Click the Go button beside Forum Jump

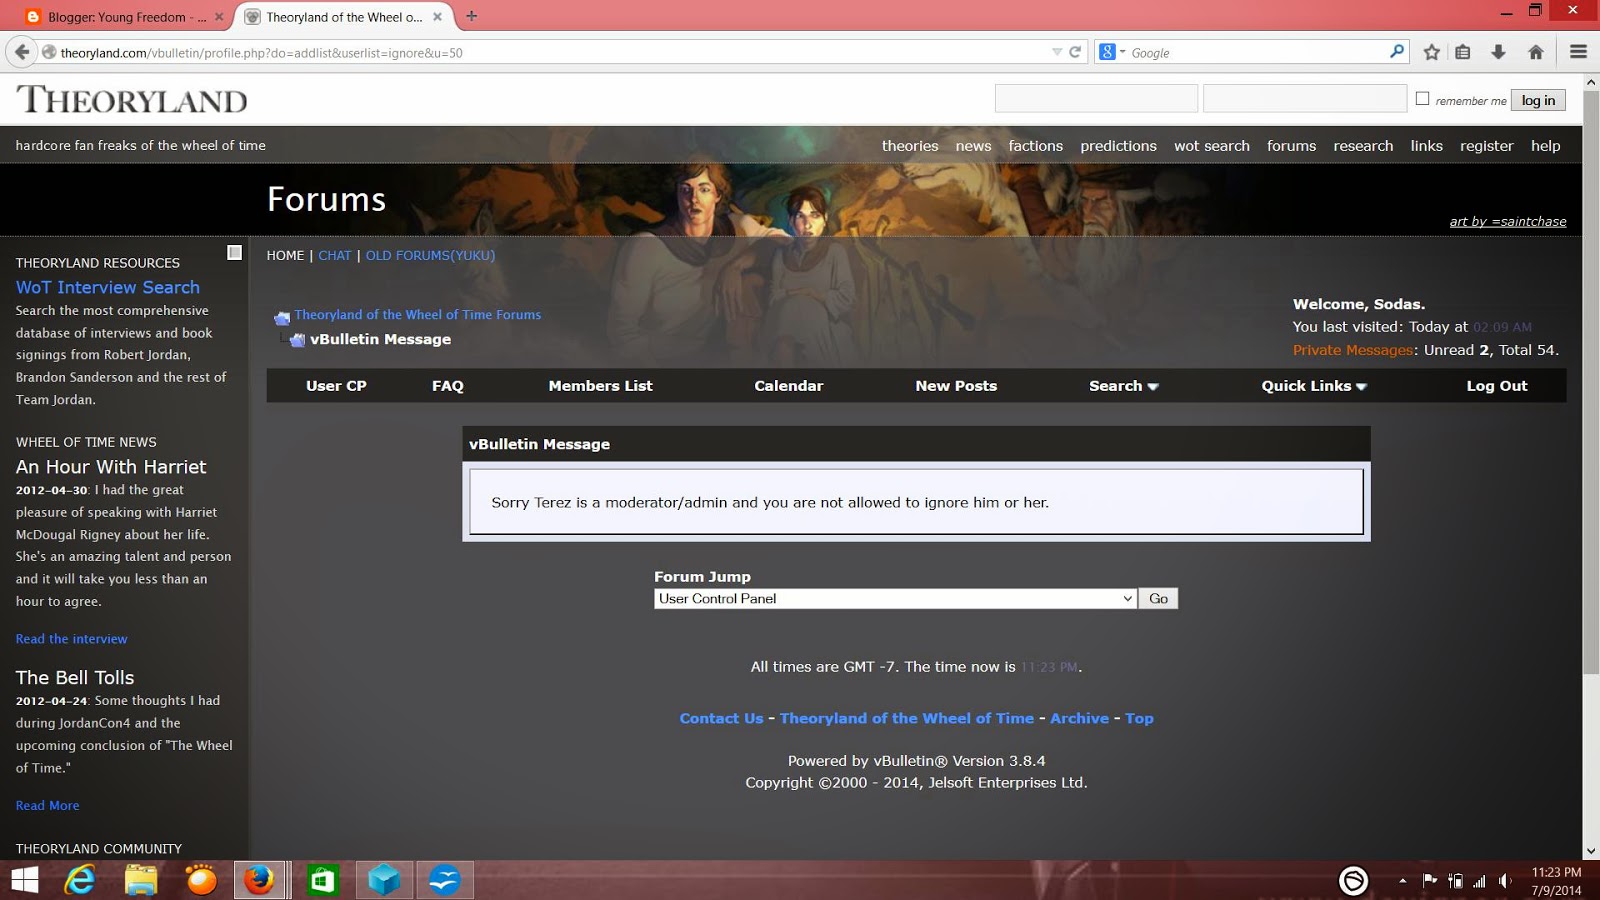(1158, 598)
